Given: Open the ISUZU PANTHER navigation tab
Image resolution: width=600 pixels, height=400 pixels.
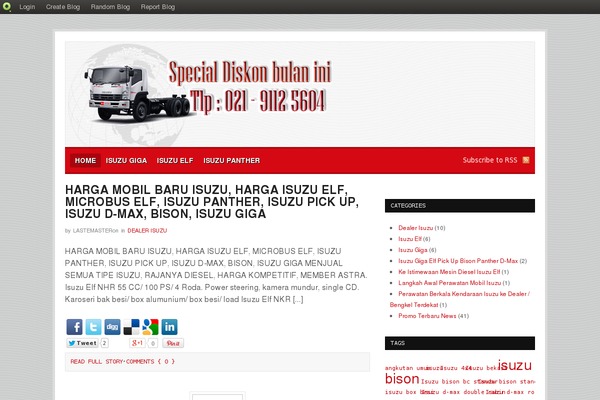Looking at the screenshot, I should (232, 160).
